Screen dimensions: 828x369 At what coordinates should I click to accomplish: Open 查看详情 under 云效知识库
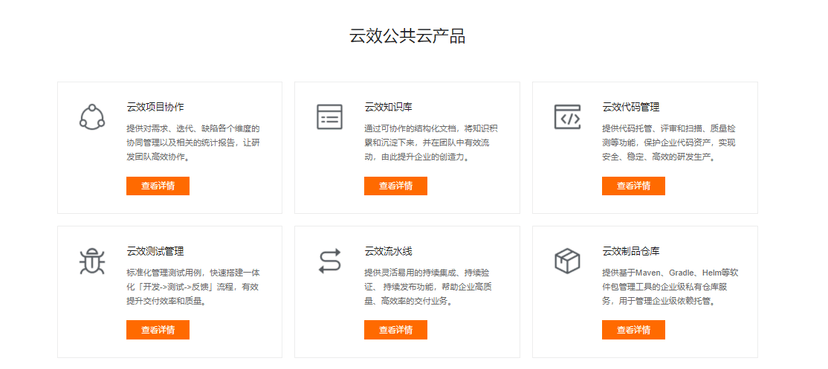[396, 186]
